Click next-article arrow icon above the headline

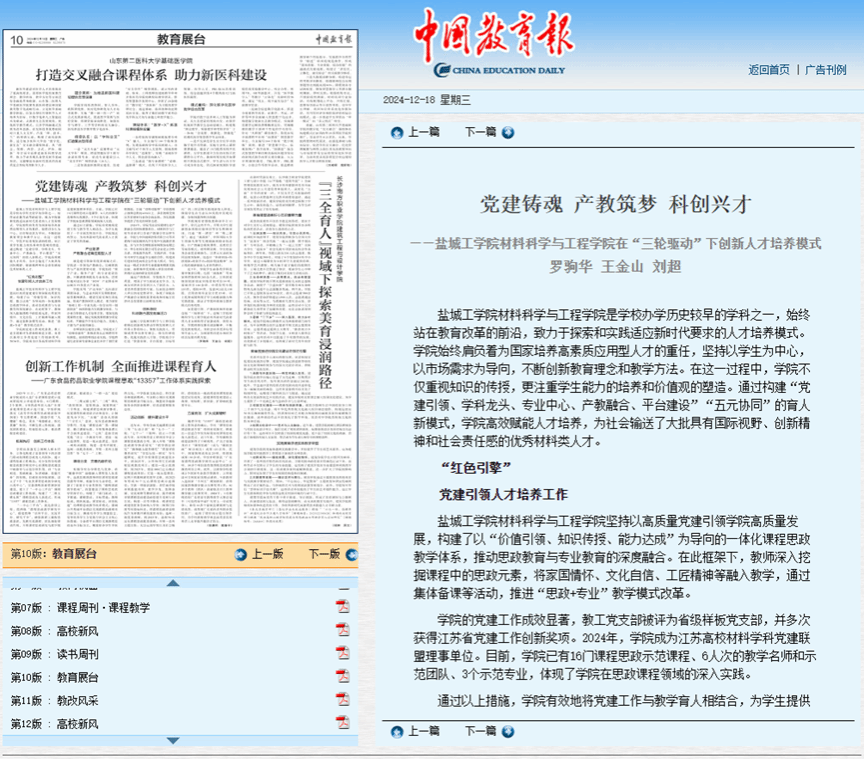click(508, 132)
